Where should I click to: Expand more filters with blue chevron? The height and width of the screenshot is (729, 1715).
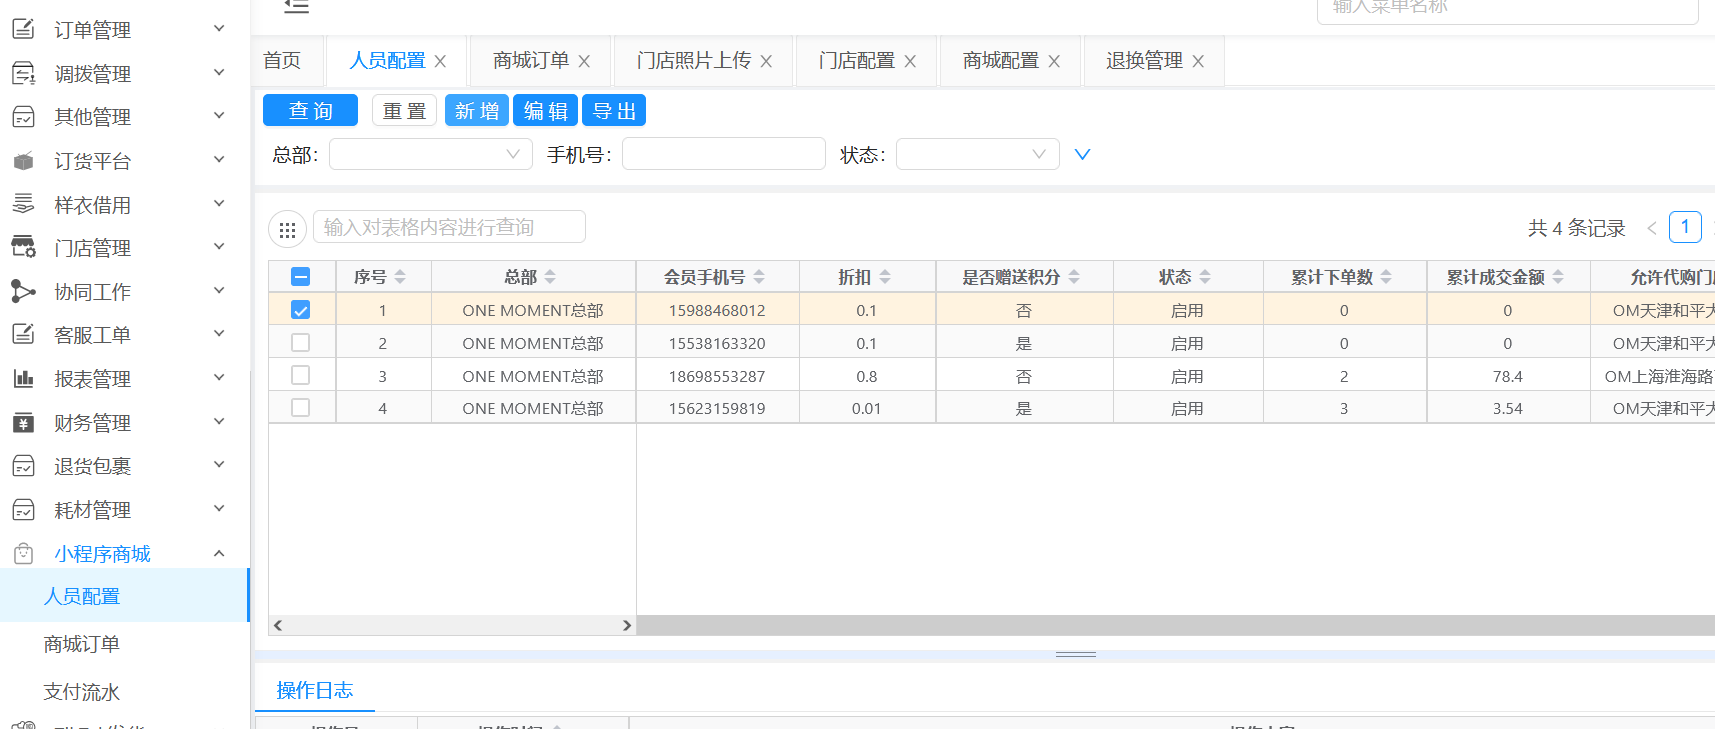[x=1082, y=154]
